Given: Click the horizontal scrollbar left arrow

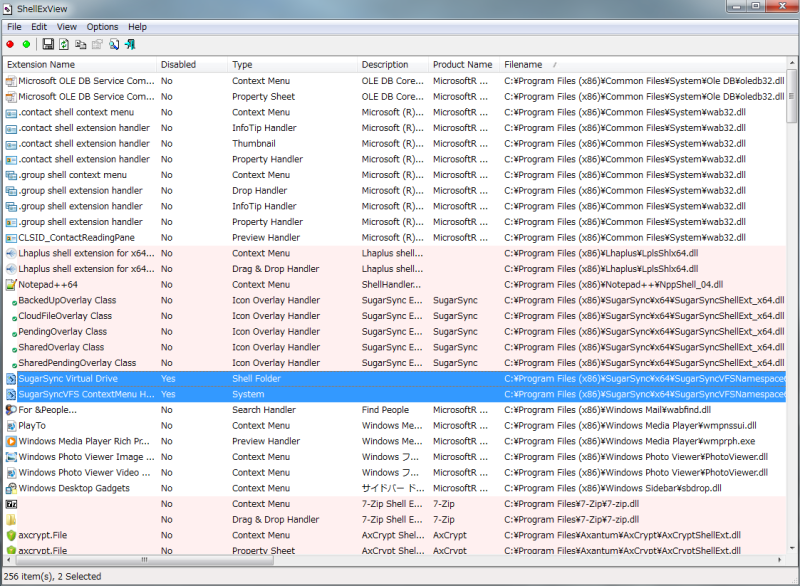Looking at the screenshot, I should (x=9, y=560).
